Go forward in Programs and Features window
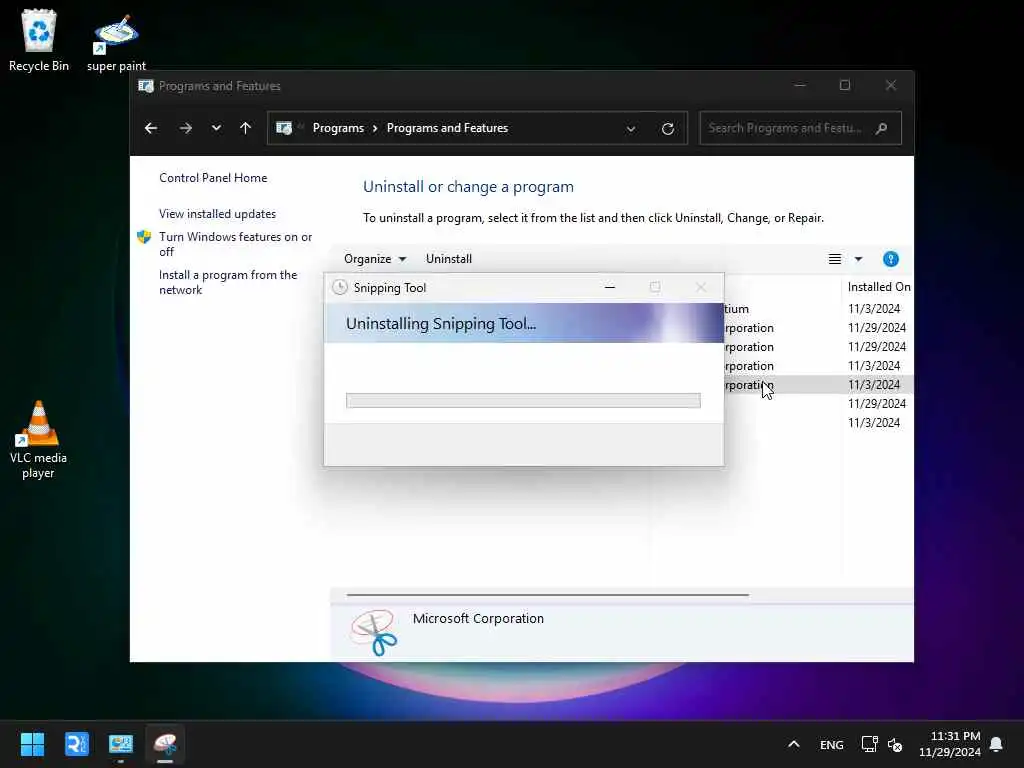Viewport: 1024px width, 768px height. [x=186, y=128]
